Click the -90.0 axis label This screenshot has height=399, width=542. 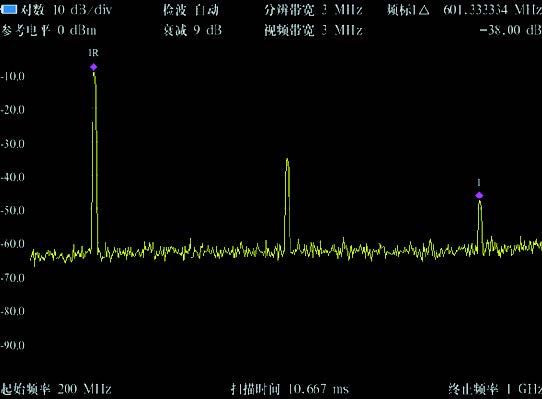(x=13, y=345)
